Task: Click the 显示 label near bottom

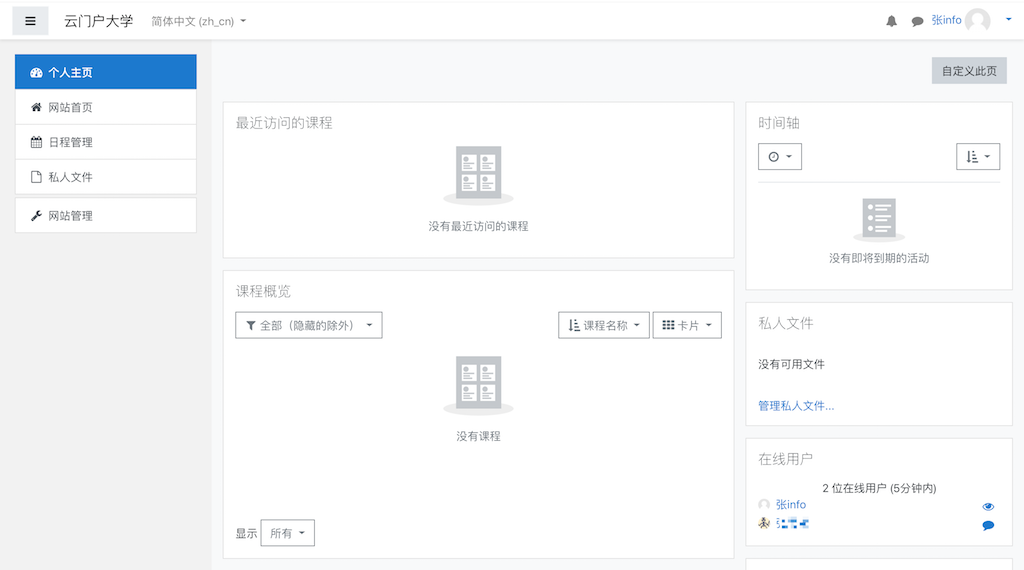Action: (246, 533)
